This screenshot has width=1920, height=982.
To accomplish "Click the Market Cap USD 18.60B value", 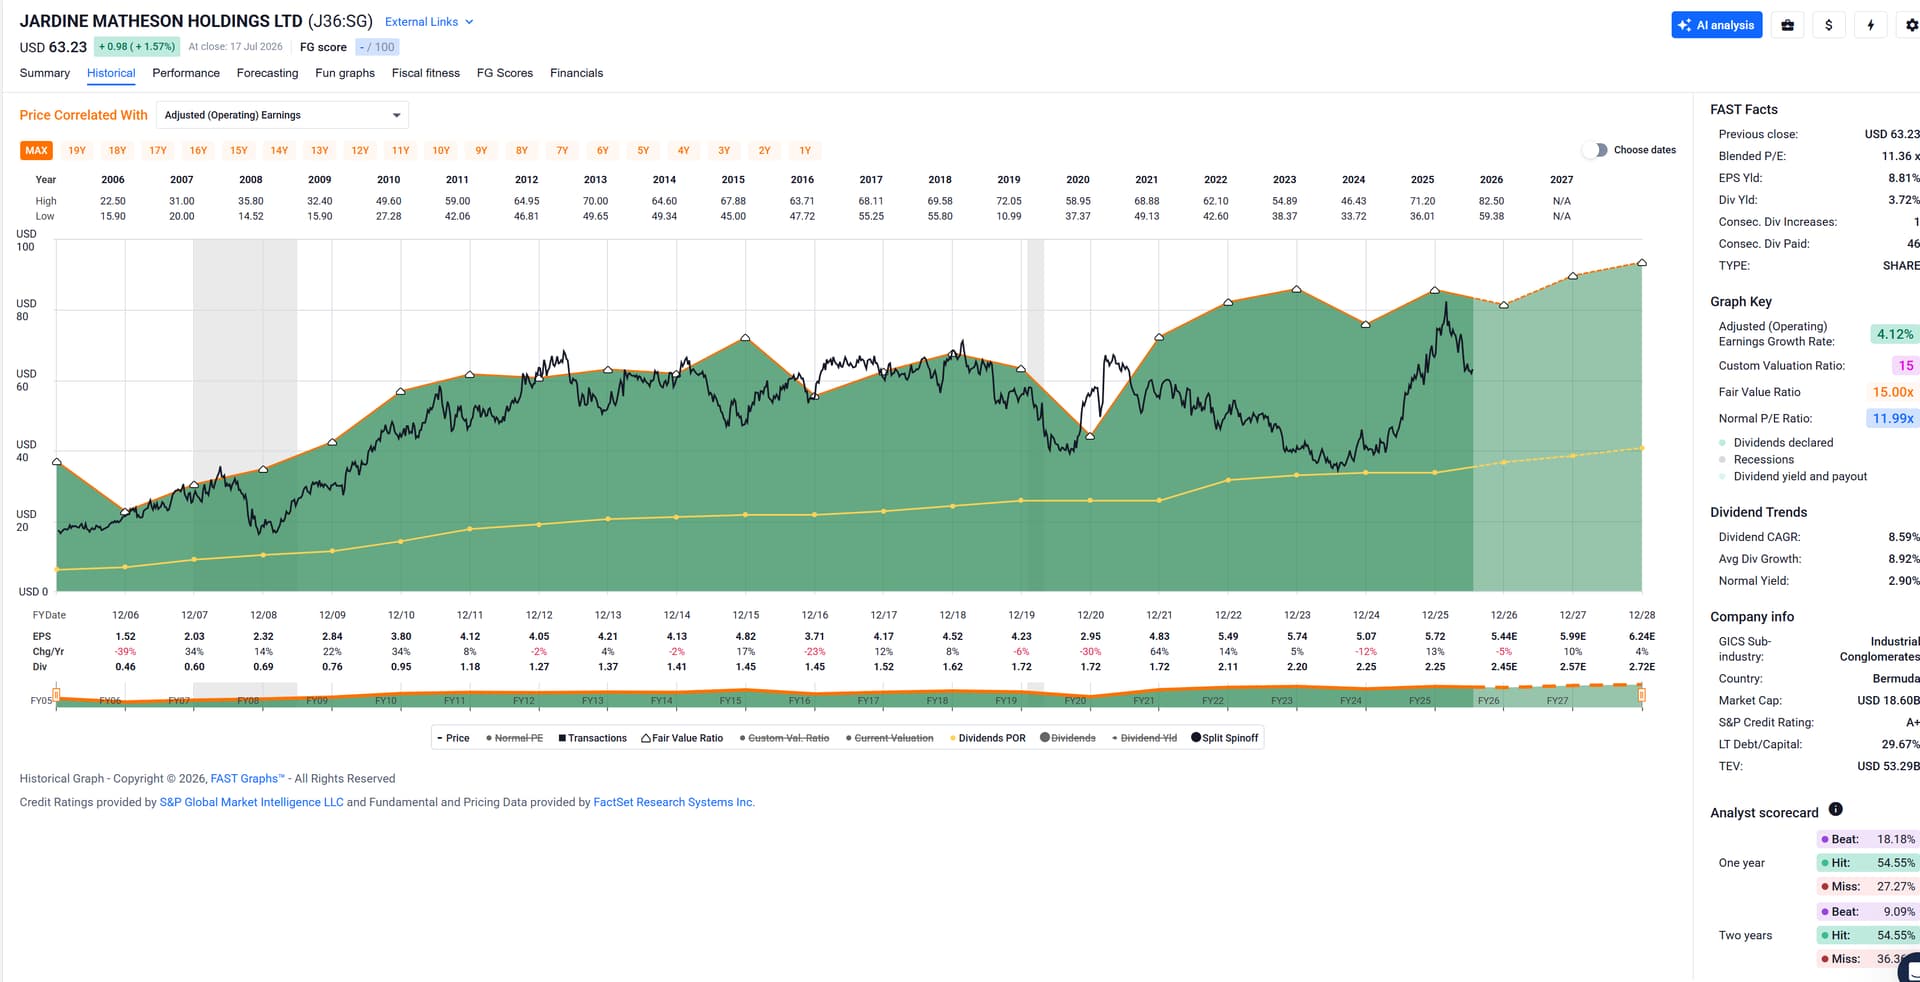I will (1888, 700).
